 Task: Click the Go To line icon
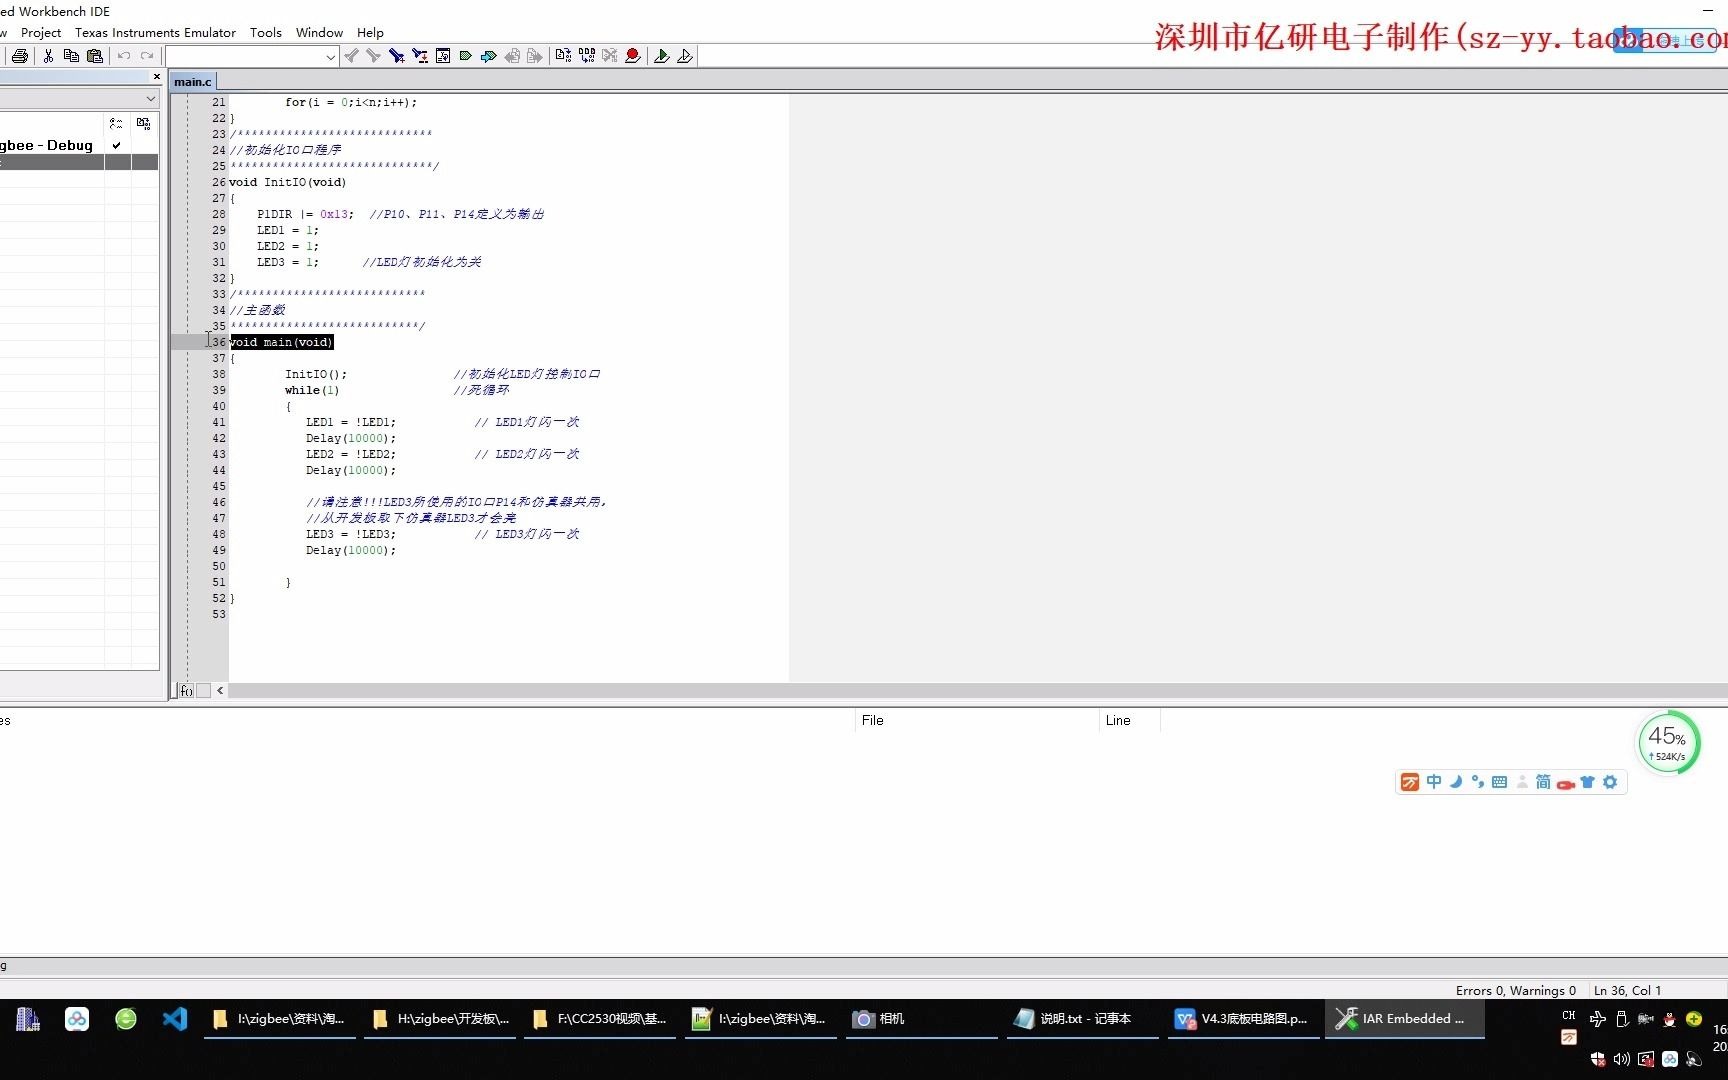click(x=443, y=56)
